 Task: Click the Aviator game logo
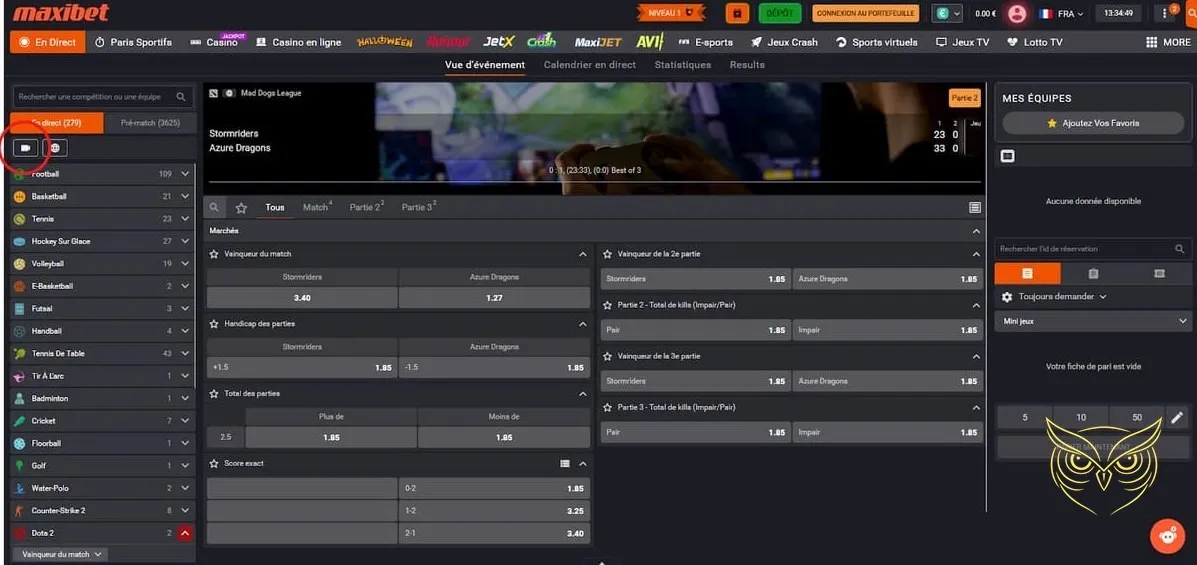[448, 42]
